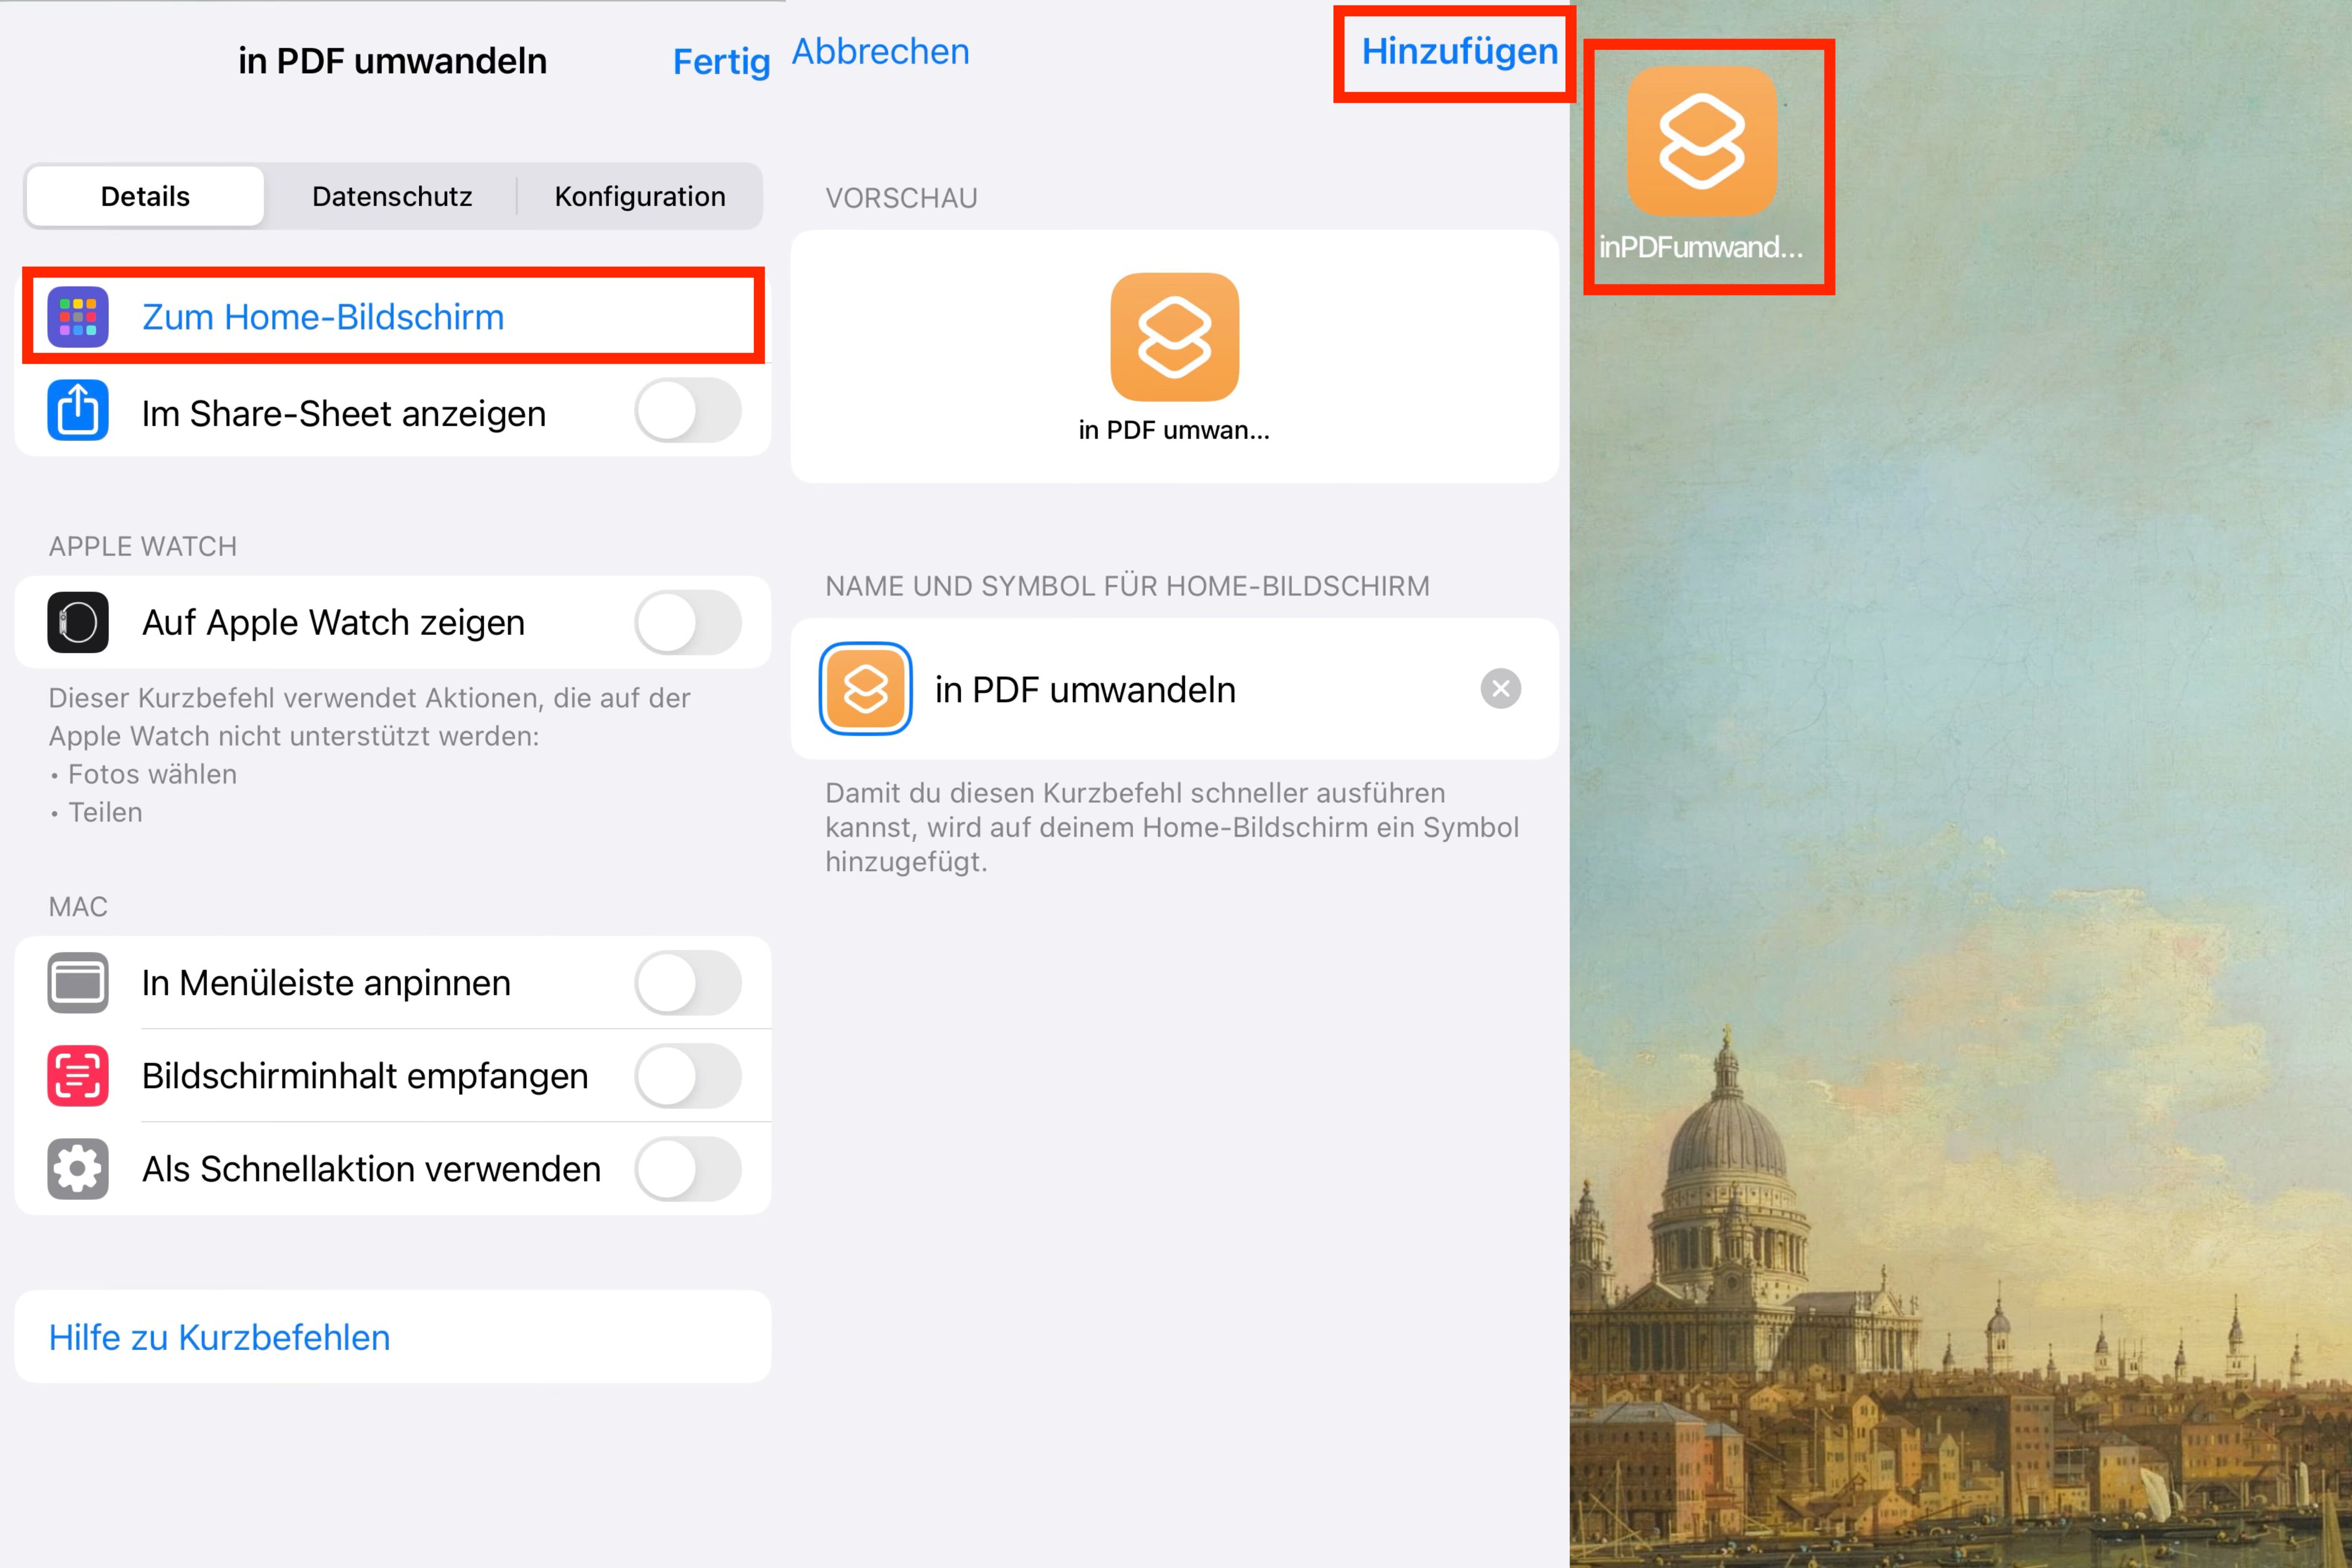2352x1568 pixels.
Task: Tap Hinzufügen to add shortcut
Action: 1459,52
